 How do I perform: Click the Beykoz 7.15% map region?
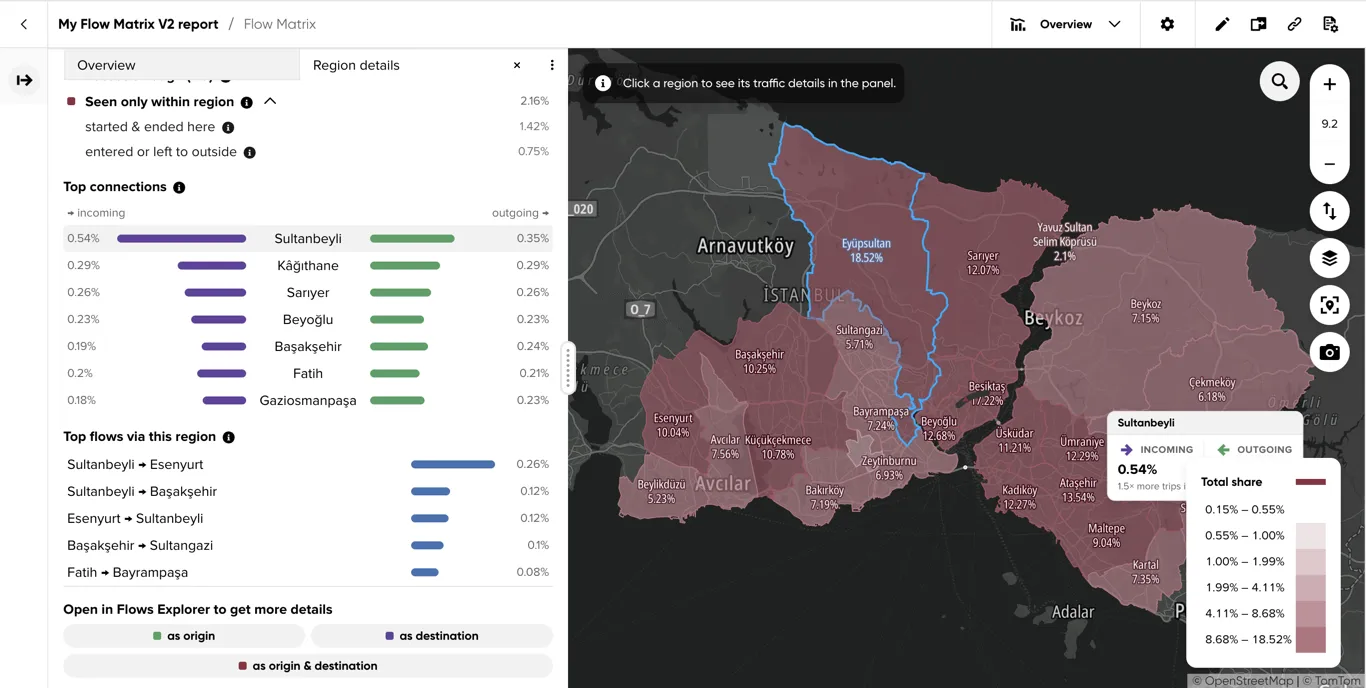pos(1145,311)
